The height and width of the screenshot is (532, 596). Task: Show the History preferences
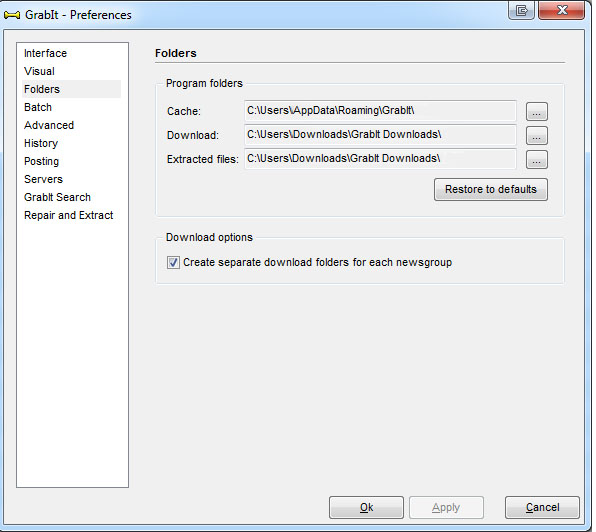[41, 143]
